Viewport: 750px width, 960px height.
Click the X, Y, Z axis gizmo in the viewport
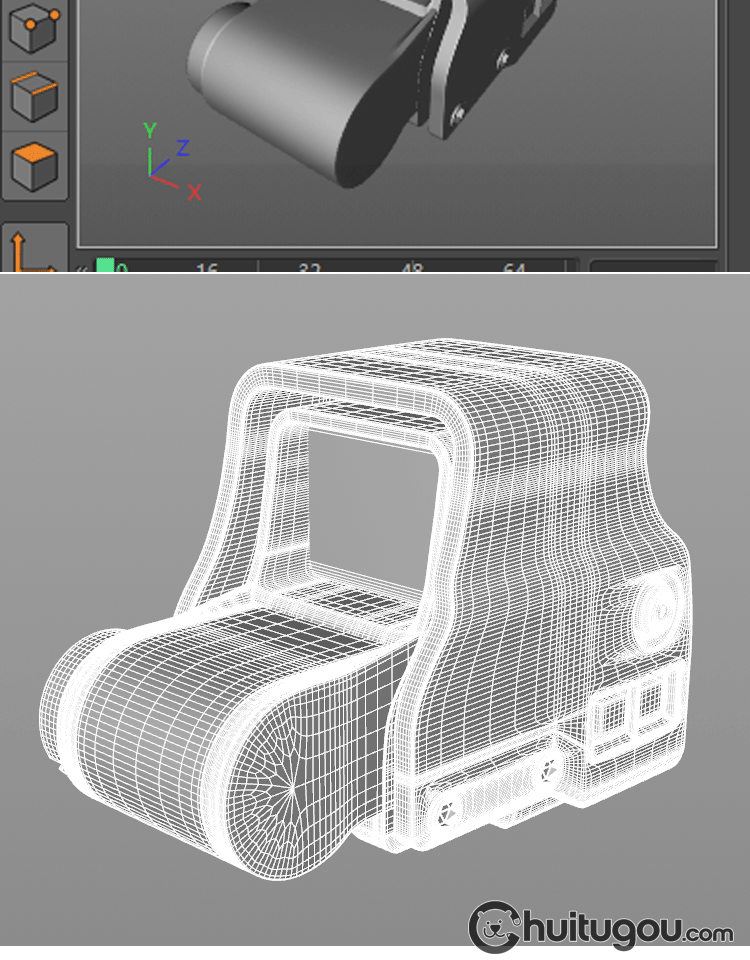(171, 161)
